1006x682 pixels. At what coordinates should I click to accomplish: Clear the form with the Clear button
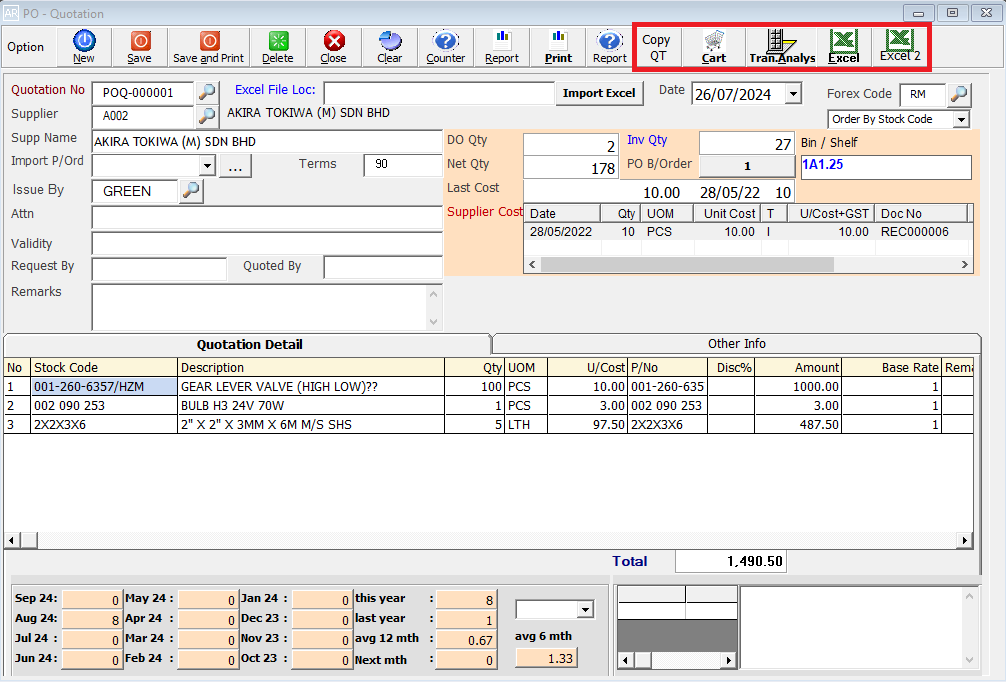pos(389,47)
